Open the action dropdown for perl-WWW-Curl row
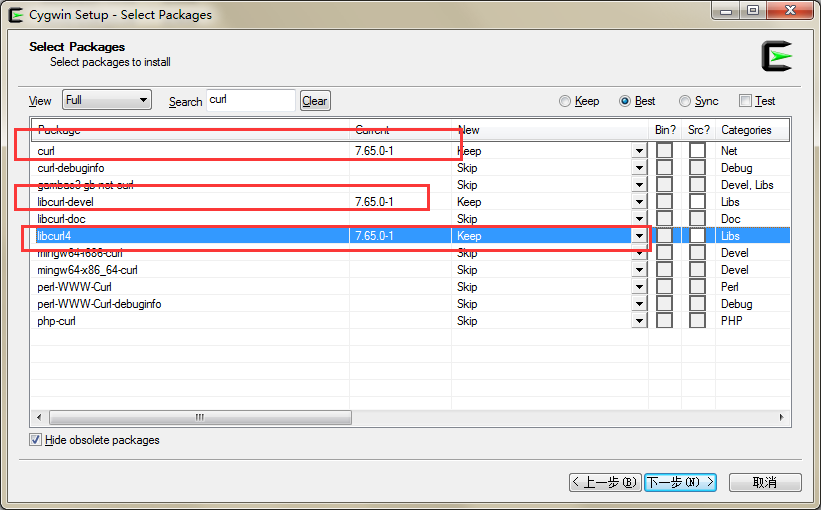The image size is (821, 510). click(x=639, y=287)
